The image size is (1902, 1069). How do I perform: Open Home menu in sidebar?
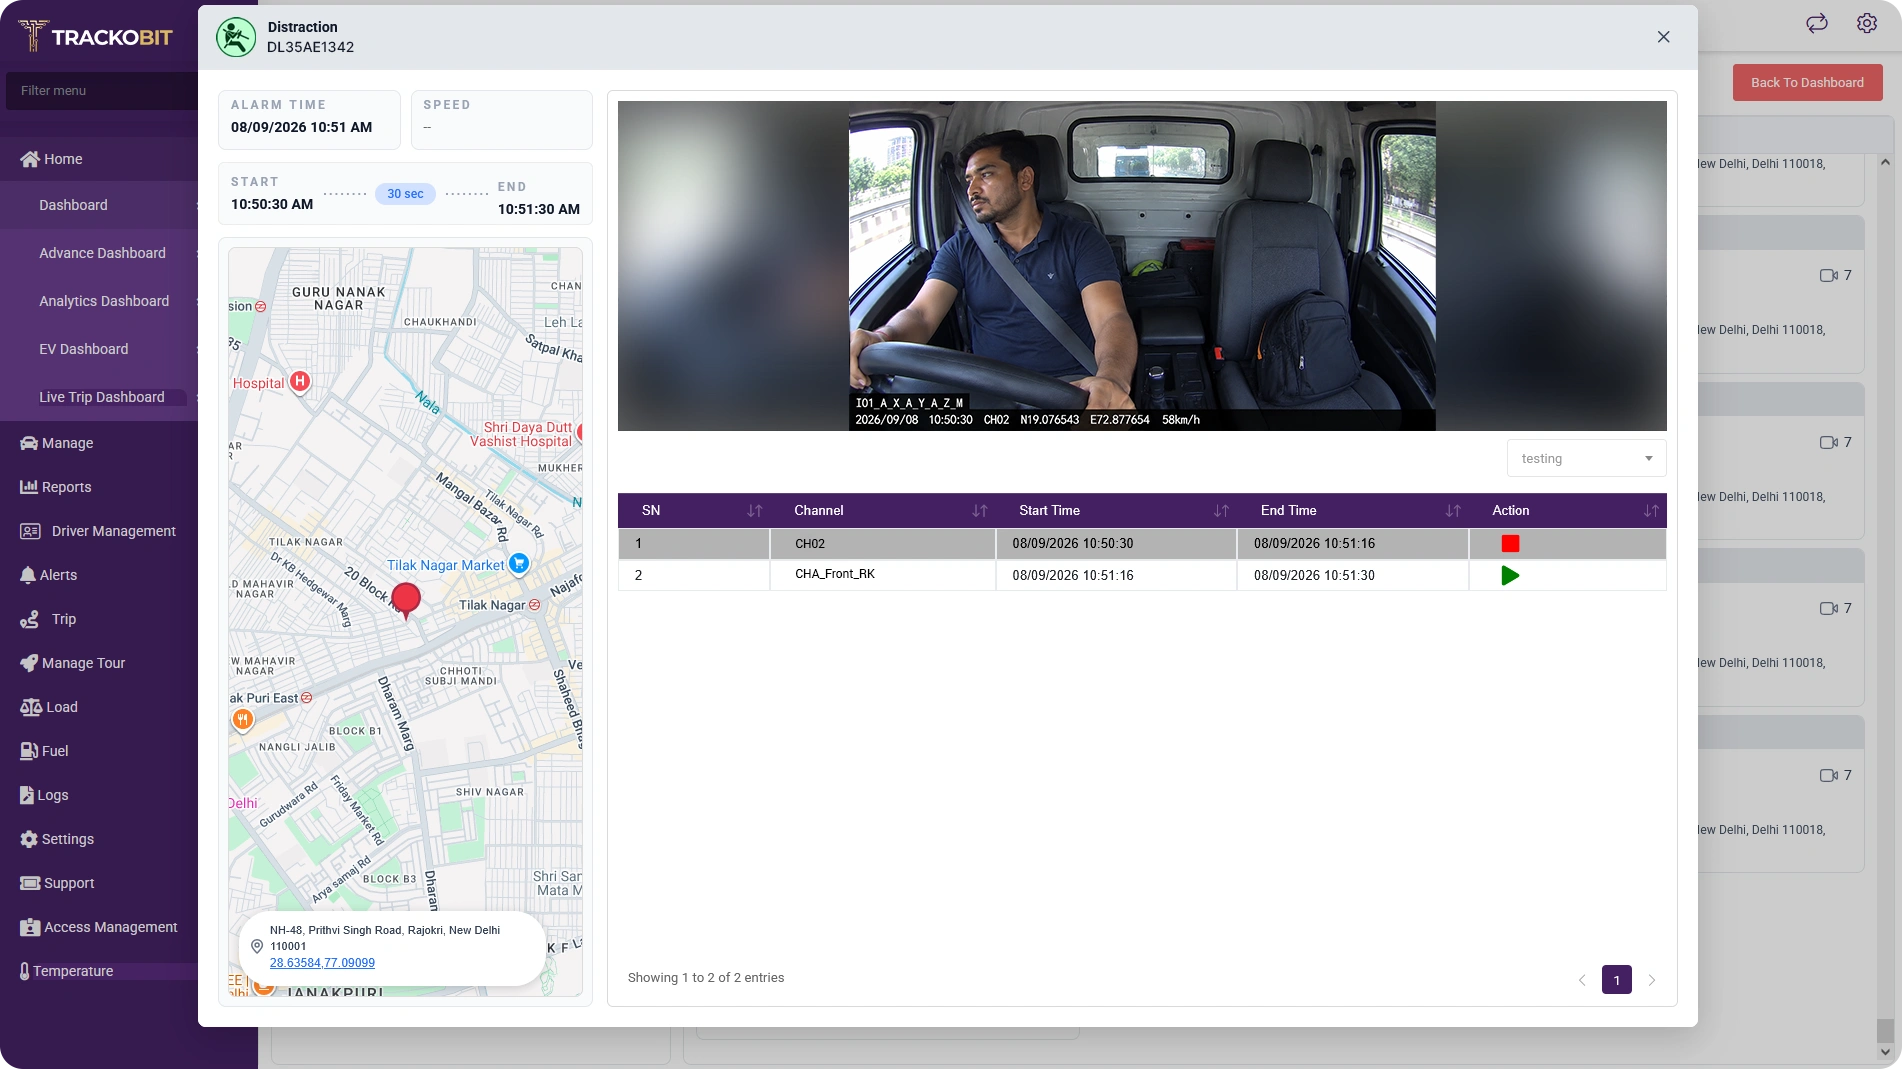coord(99,159)
